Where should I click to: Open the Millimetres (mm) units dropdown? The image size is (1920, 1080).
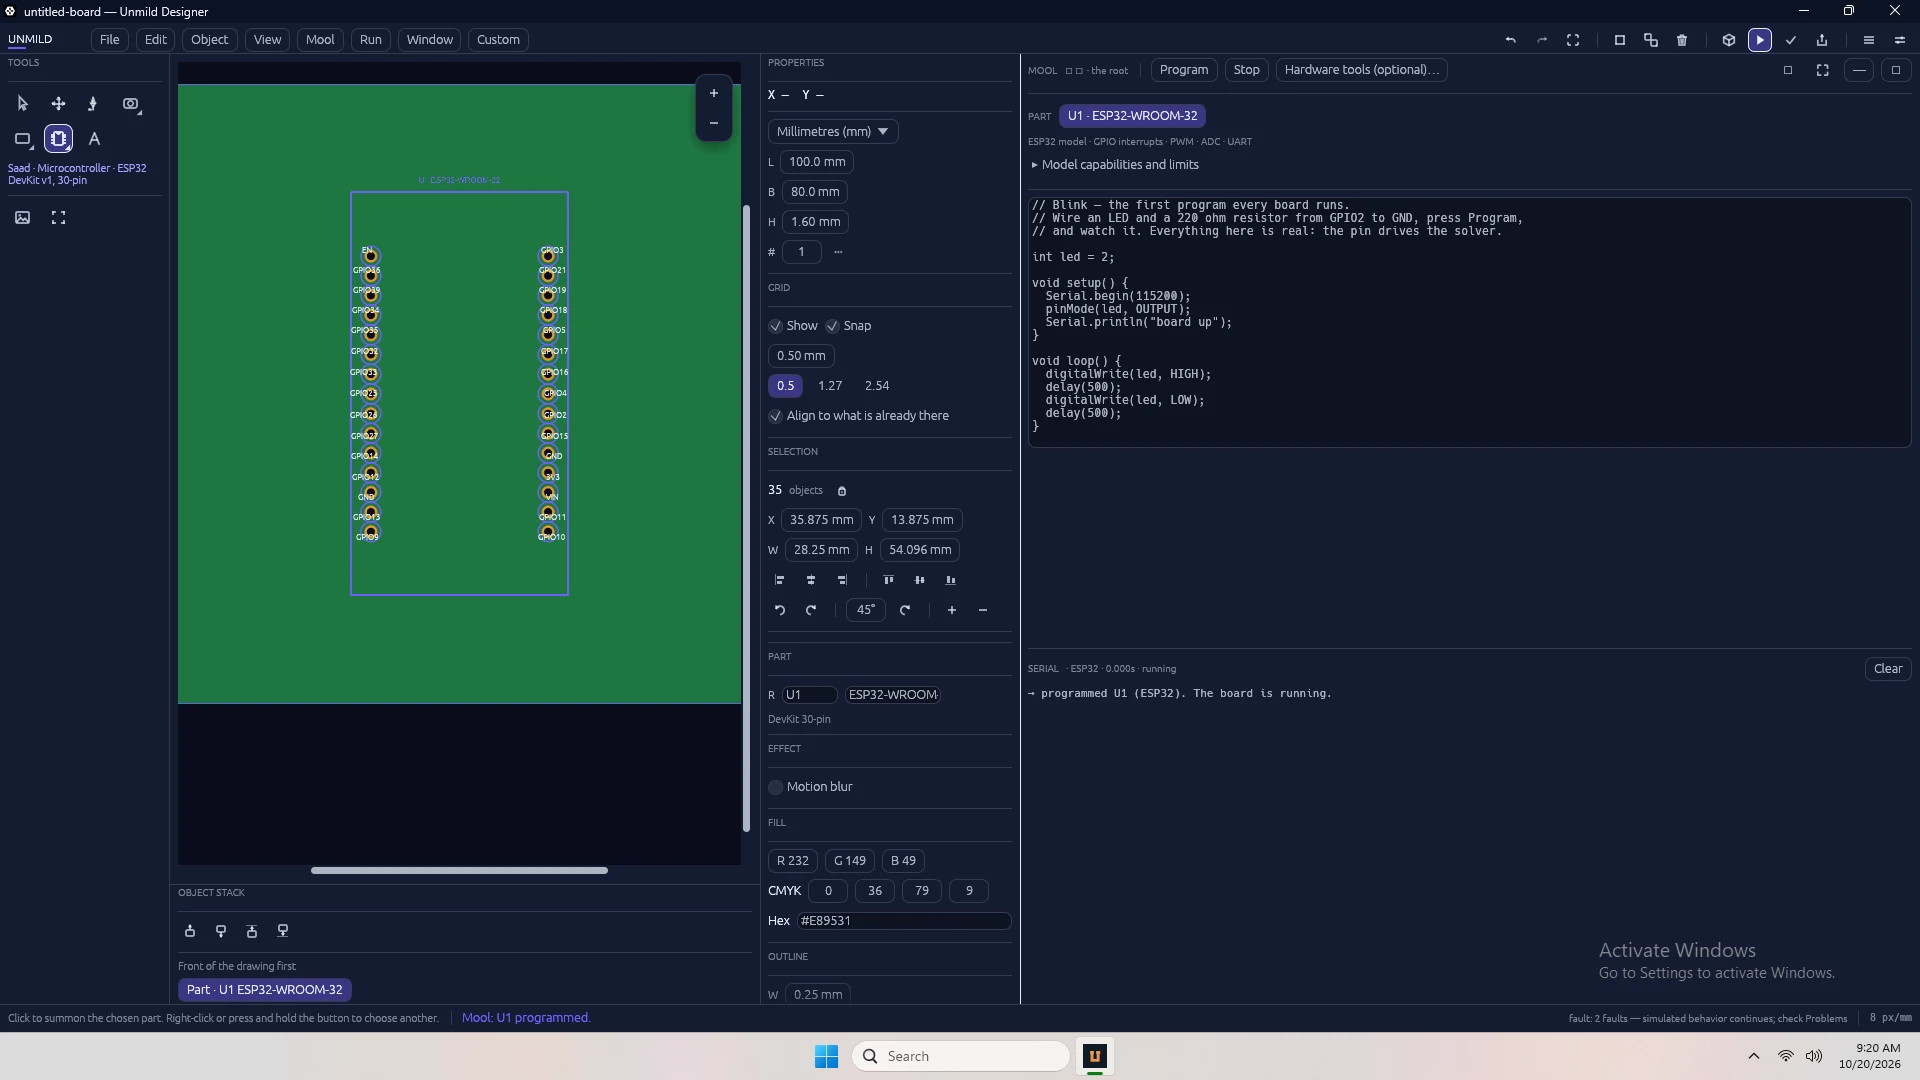pyautogui.click(x=833, y=132)
